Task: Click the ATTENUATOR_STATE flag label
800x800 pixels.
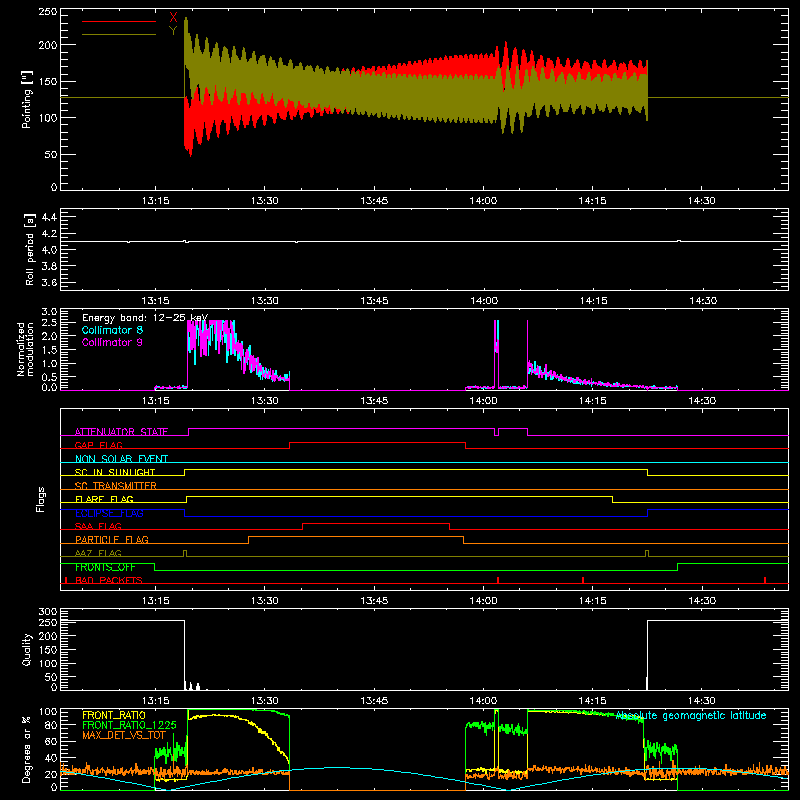Action: point(121,432)
